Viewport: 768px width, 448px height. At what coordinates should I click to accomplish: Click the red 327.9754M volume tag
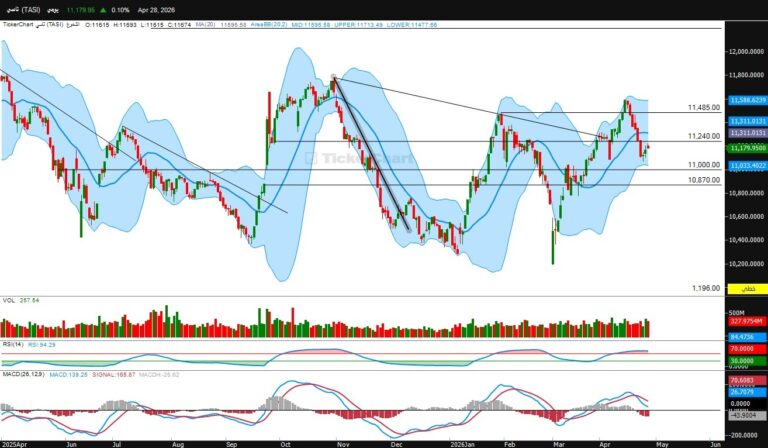(x=746, y=321)
